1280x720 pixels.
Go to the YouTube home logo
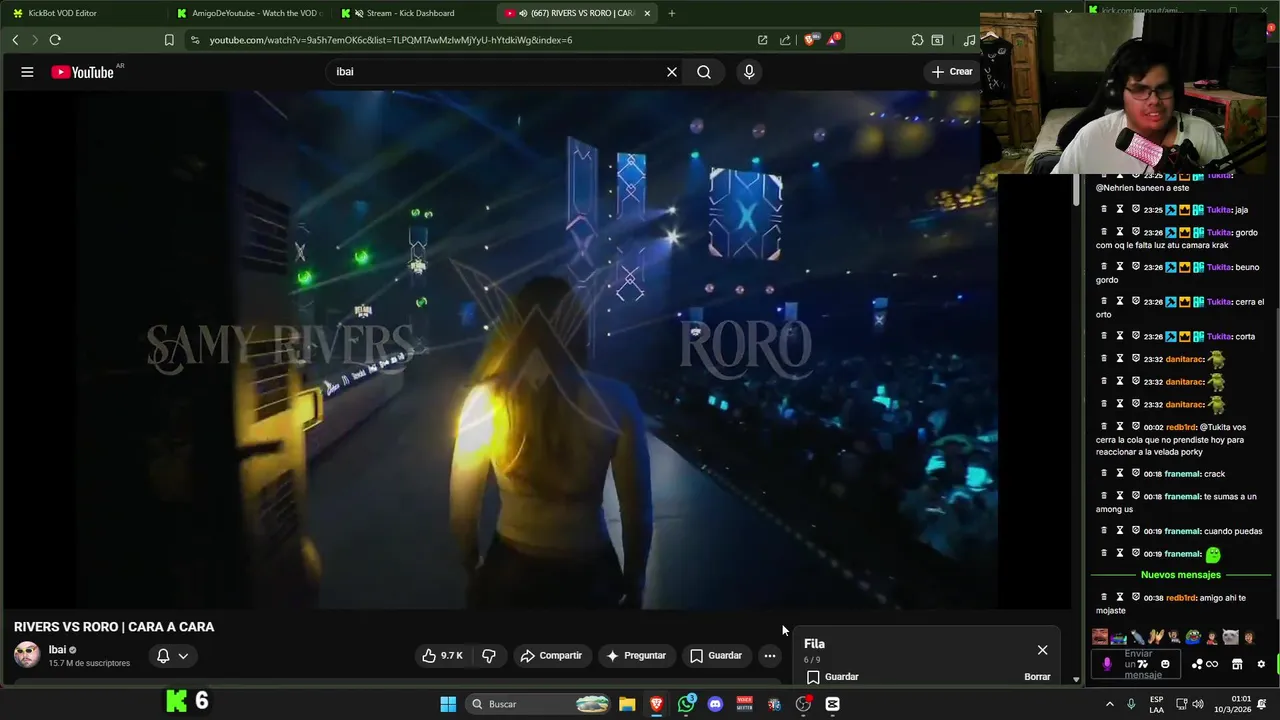pyautogui.click(x=82, y=72)
